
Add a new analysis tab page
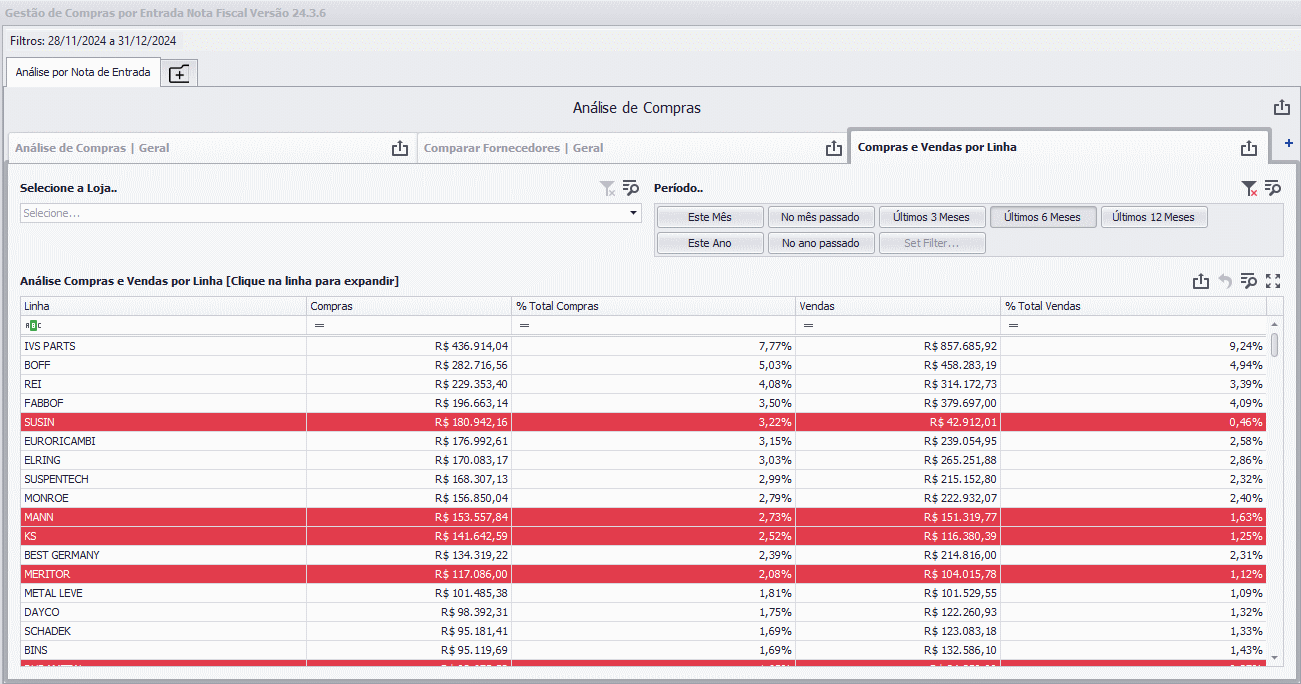tap(179, 73)
